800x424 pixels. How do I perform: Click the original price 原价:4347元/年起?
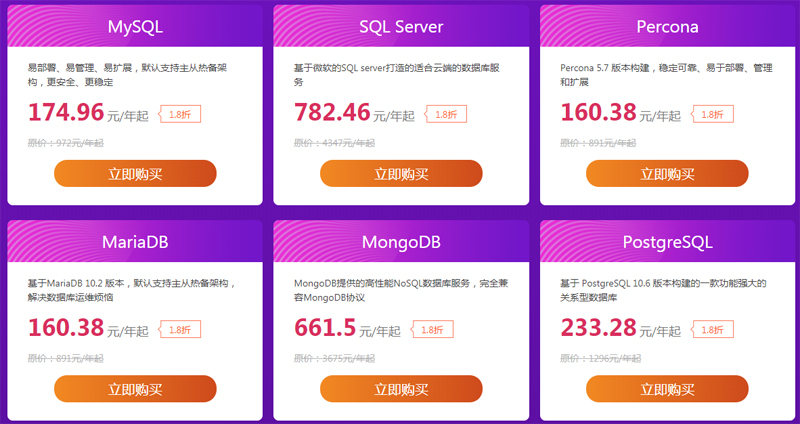point(334,143)
